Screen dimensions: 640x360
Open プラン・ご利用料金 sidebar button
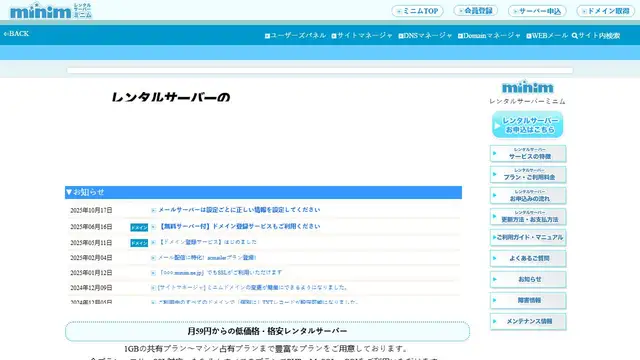[x=528, y=175]
